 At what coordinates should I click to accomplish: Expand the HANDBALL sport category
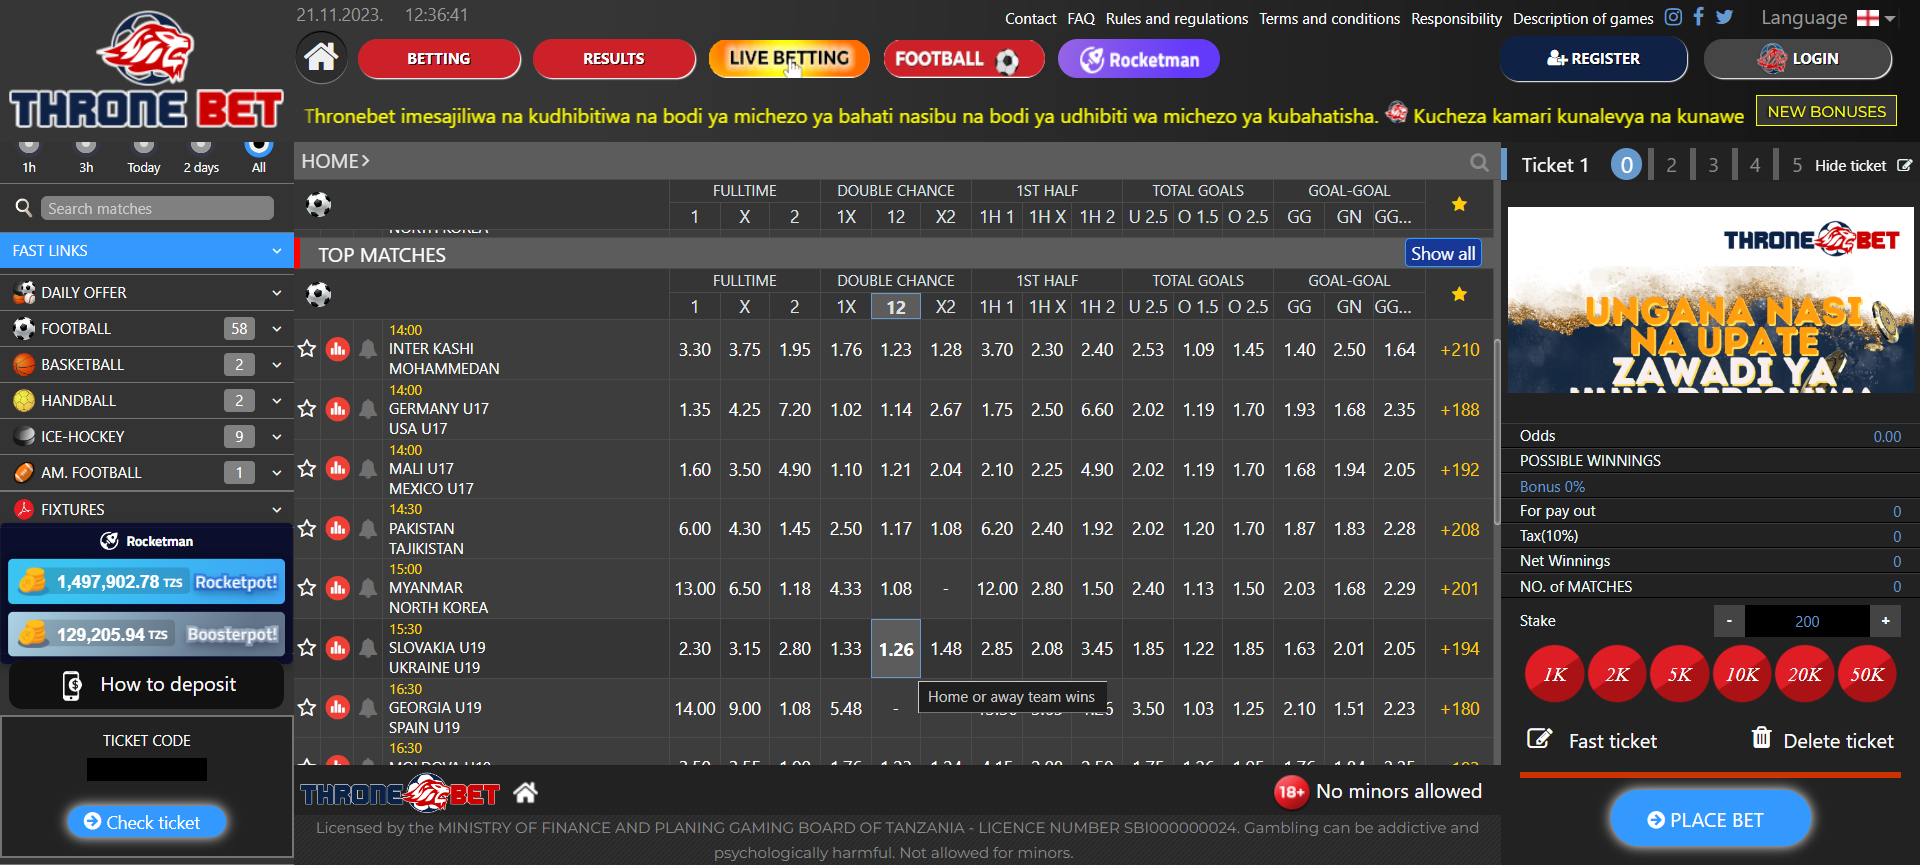pyautogui.click(x=147, y=401)
